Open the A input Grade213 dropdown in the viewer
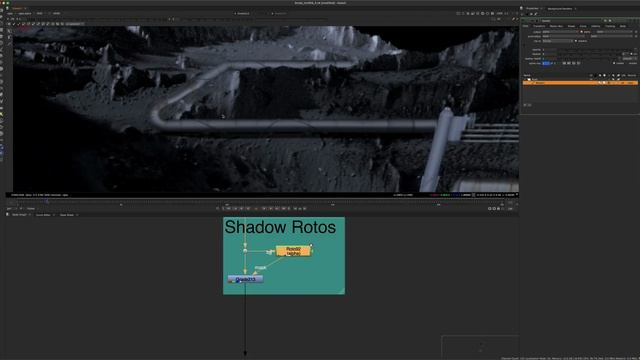 243,13
